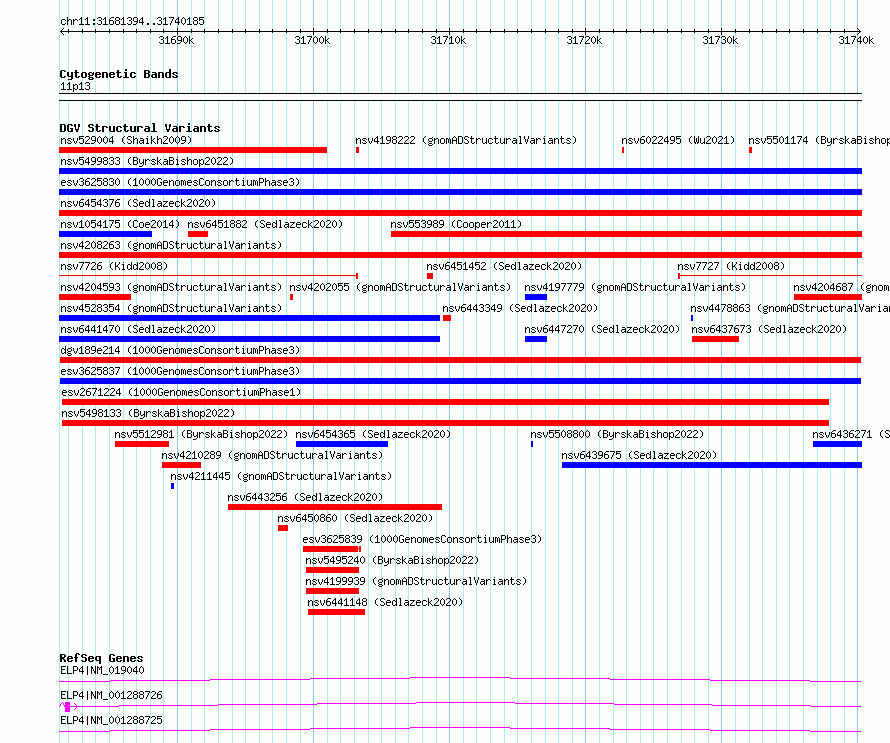
Task: Select nsv6451452 (Sedlazeck2020) label
Action: pyautogui.click(x=504, y=266)
